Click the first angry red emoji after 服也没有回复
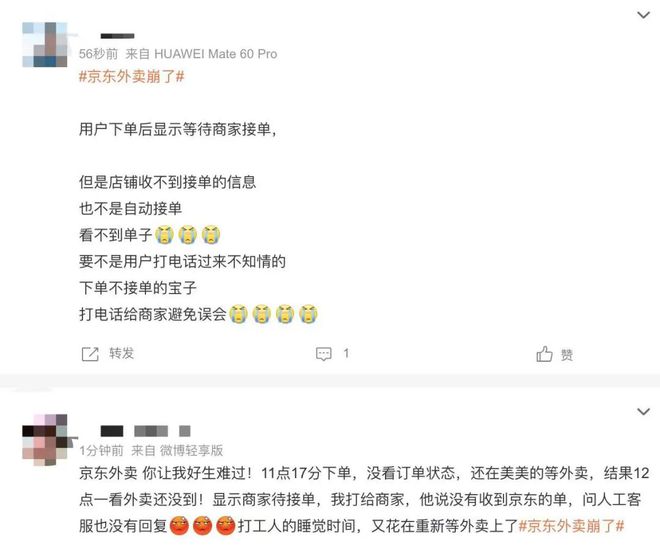The image size is (660, 549). tap(179, 526)
